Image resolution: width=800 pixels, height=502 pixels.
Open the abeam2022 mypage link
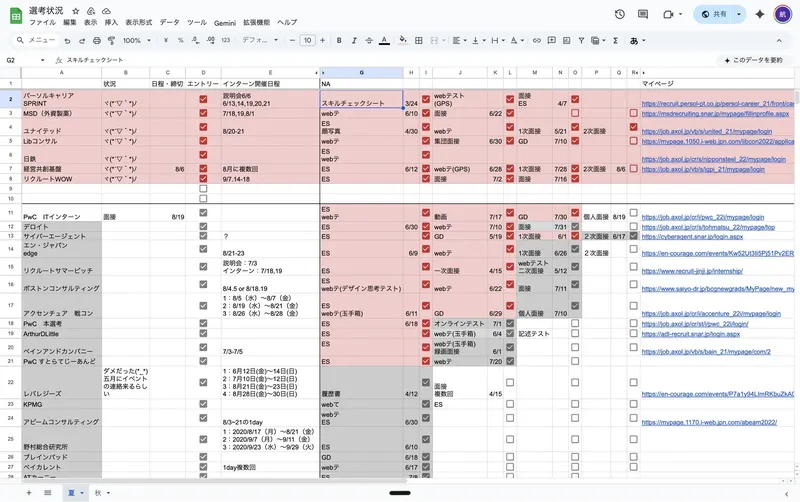pyautogui.click(x=709, y=422)
